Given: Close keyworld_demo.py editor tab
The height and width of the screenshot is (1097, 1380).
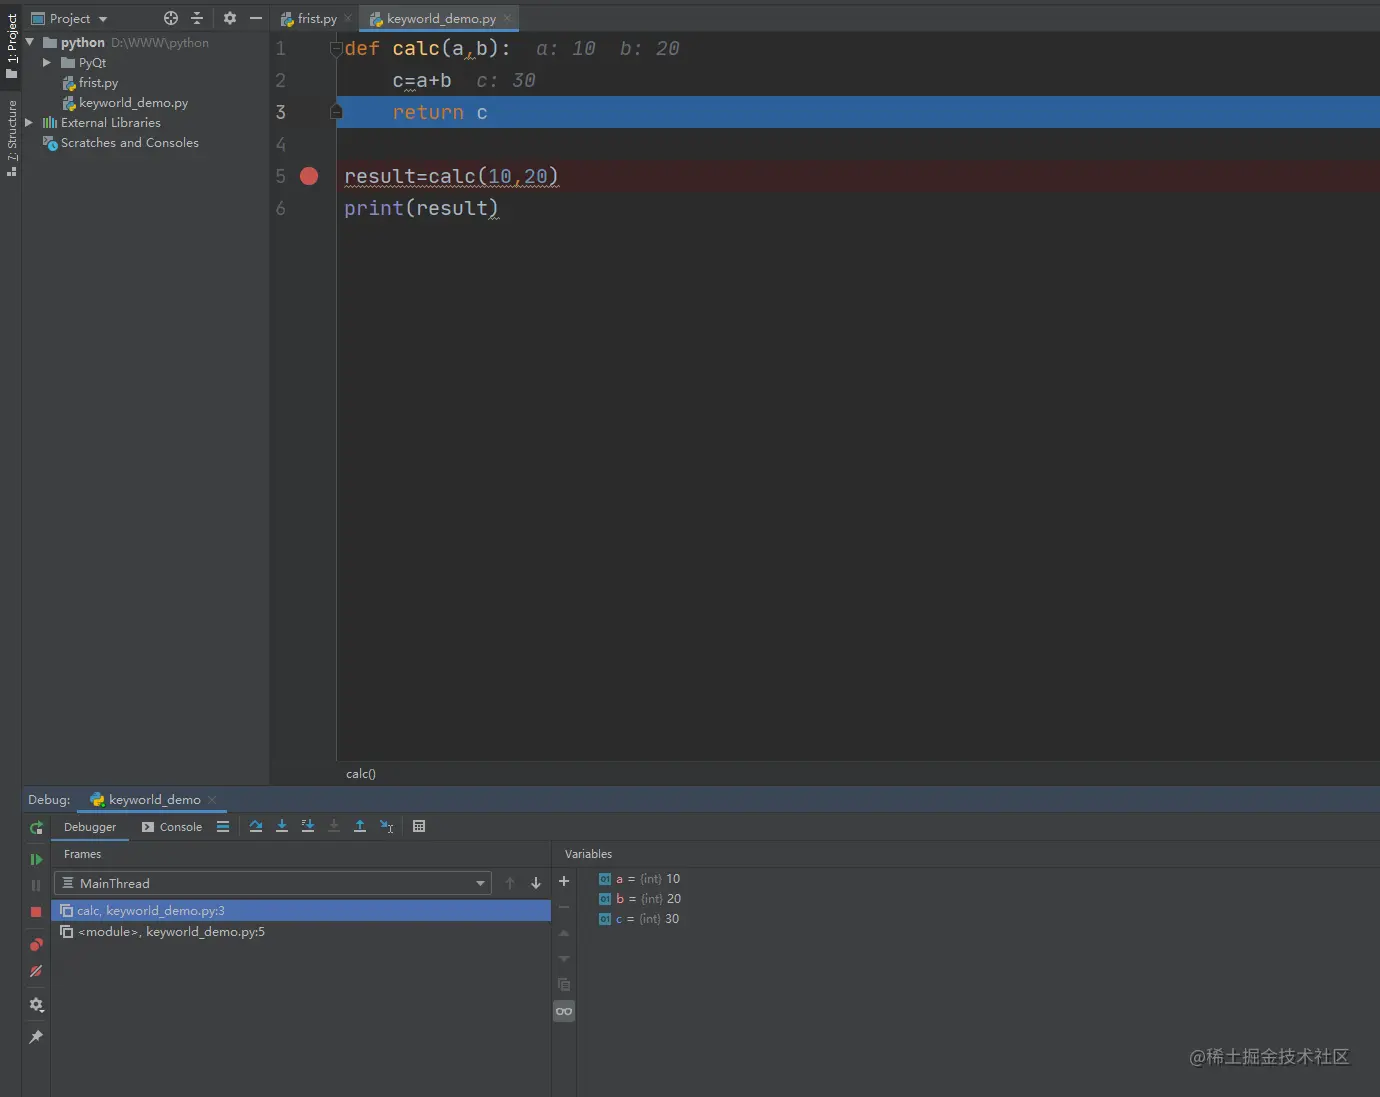Looking at the screenshot, I should 507,18.
